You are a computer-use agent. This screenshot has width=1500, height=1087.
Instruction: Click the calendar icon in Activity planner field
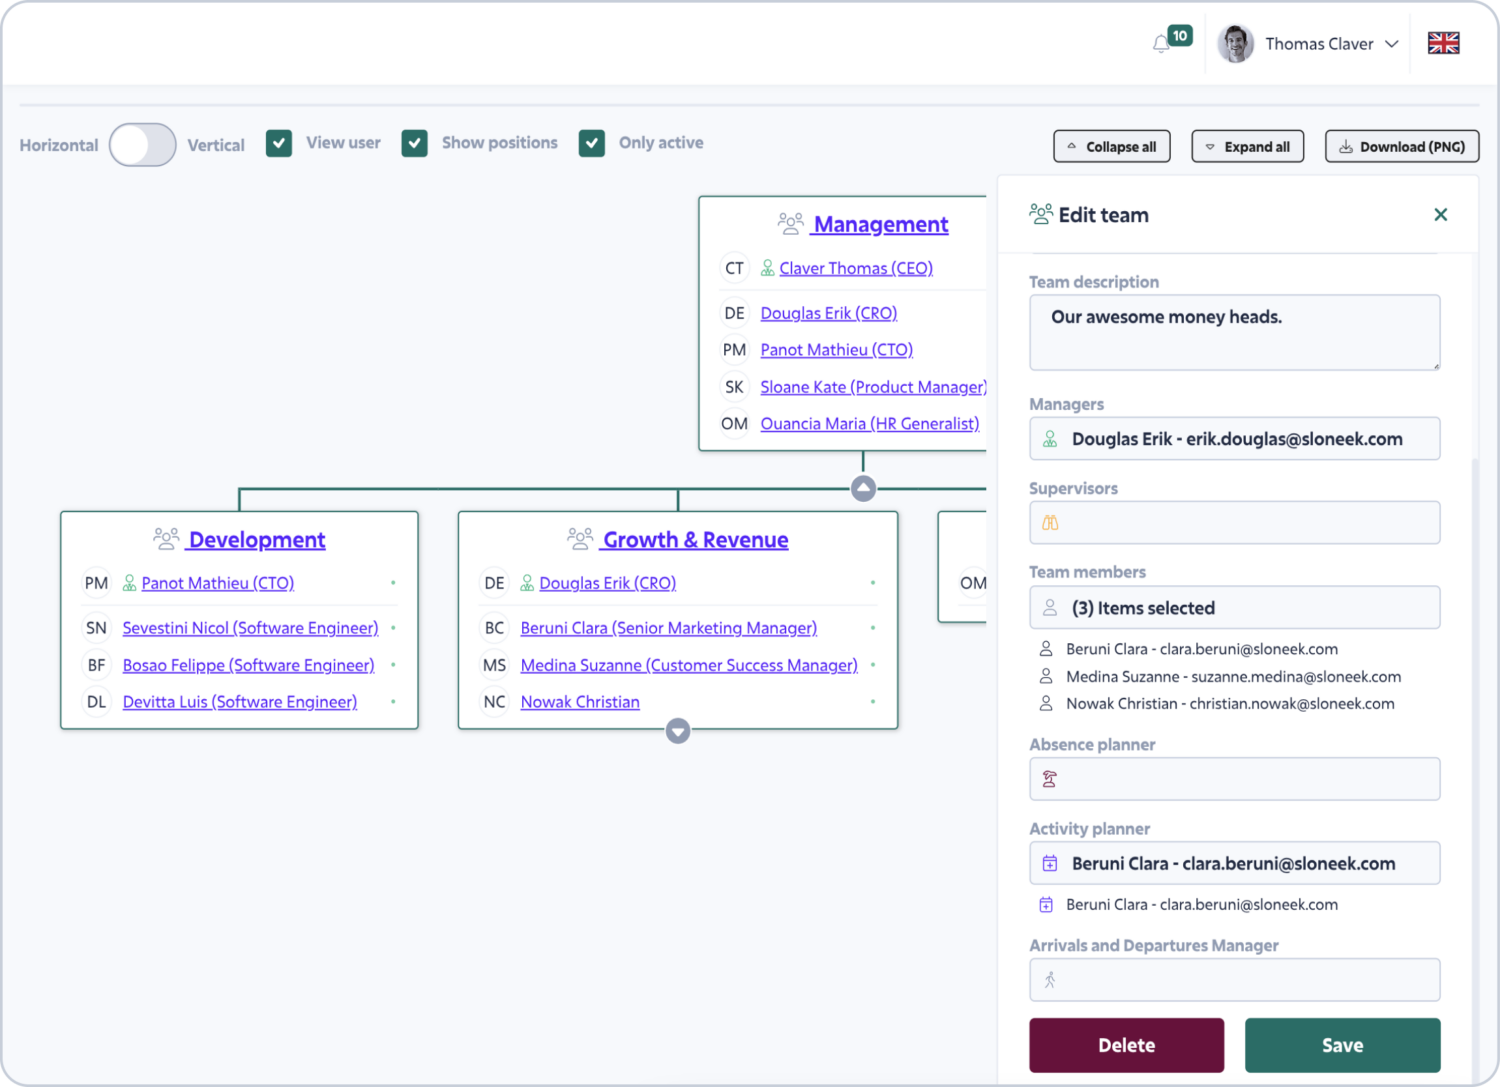pyautogui.click(x=1050, y=863)
